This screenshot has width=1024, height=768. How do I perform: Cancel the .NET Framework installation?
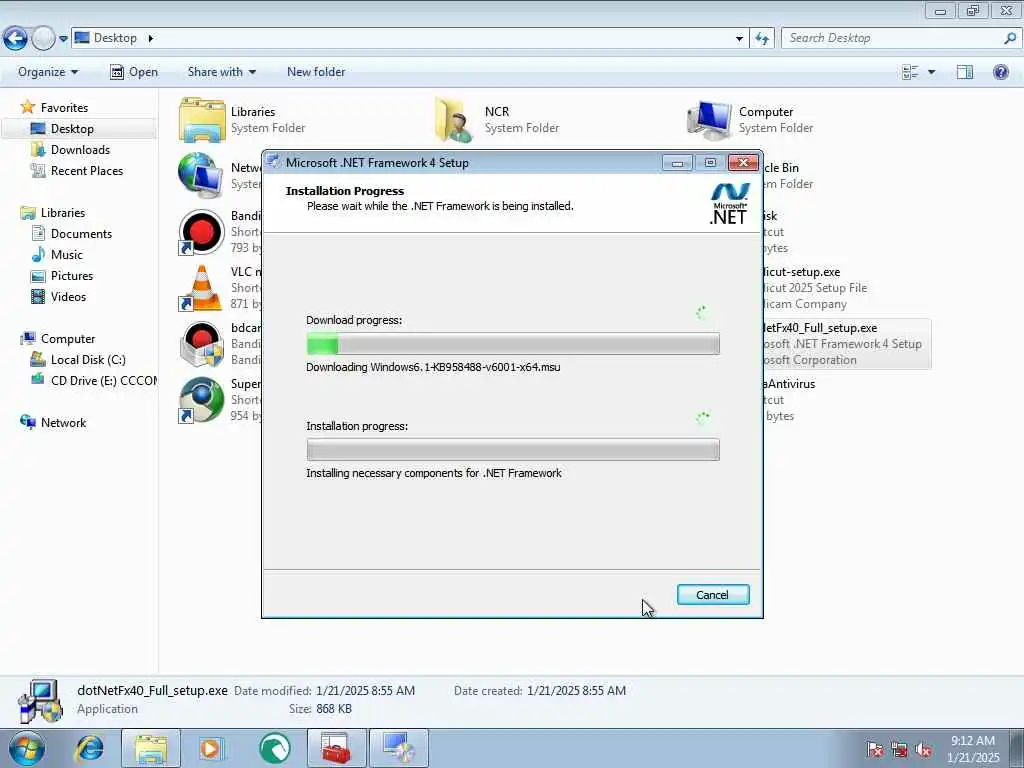pyautogui.click(x=712, y=595)
